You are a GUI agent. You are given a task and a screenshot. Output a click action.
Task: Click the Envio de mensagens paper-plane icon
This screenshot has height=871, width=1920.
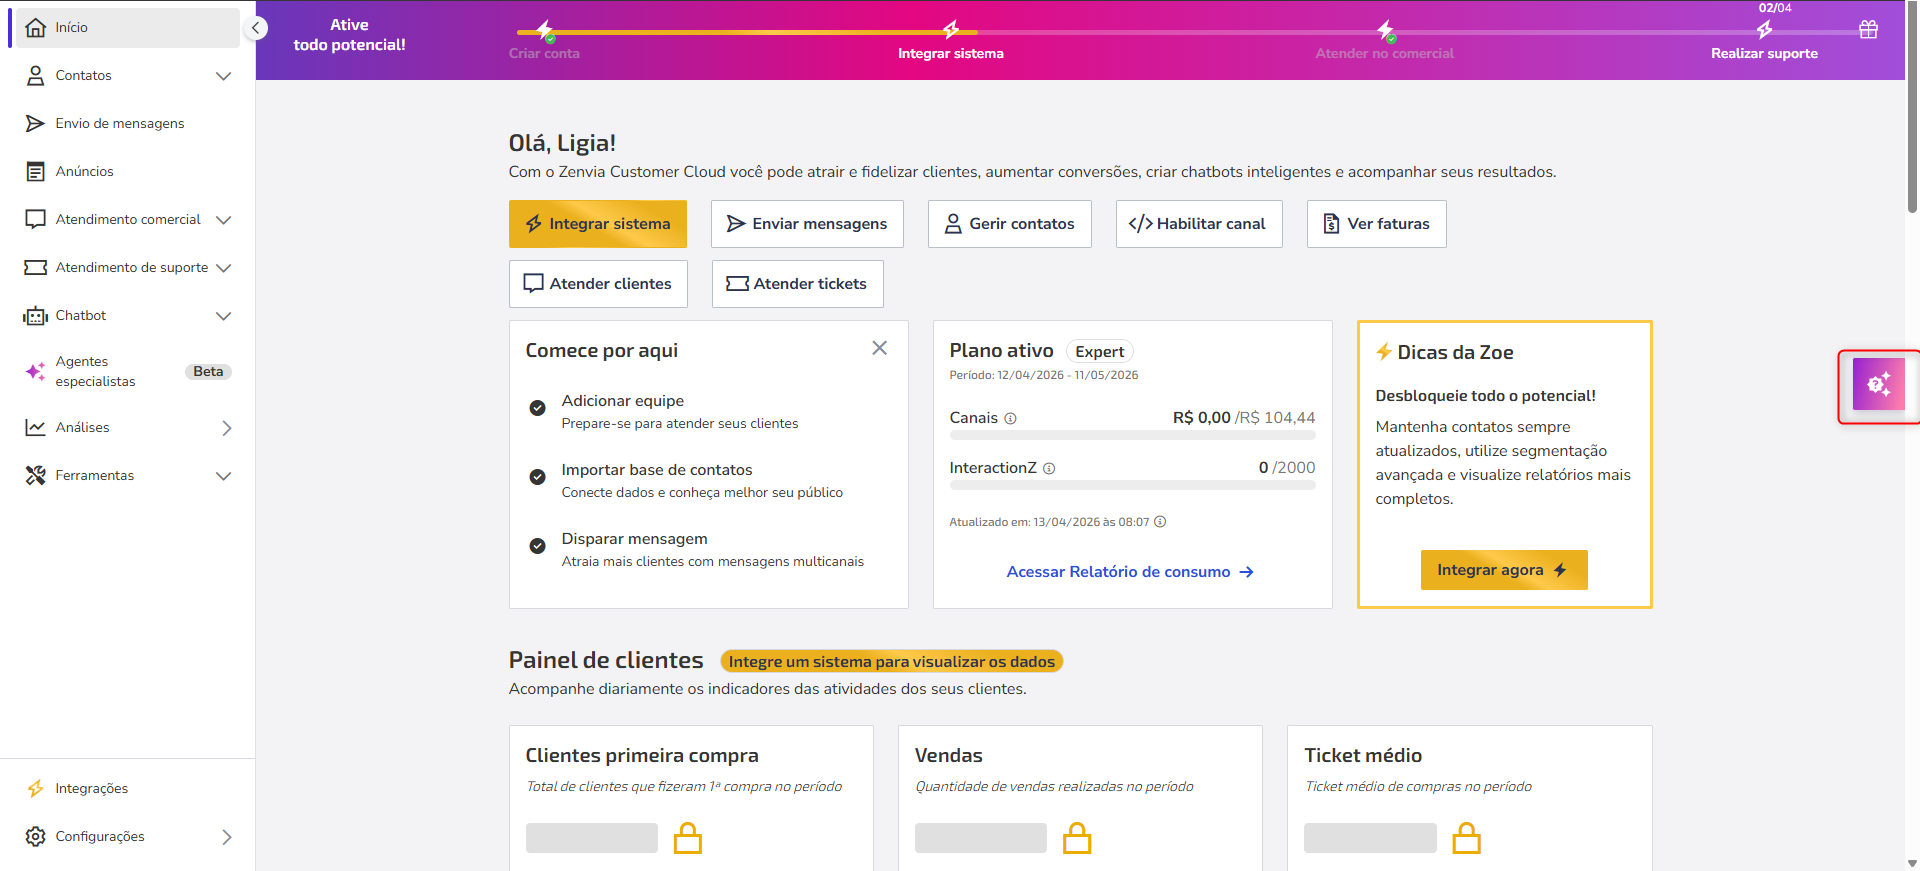36,123
